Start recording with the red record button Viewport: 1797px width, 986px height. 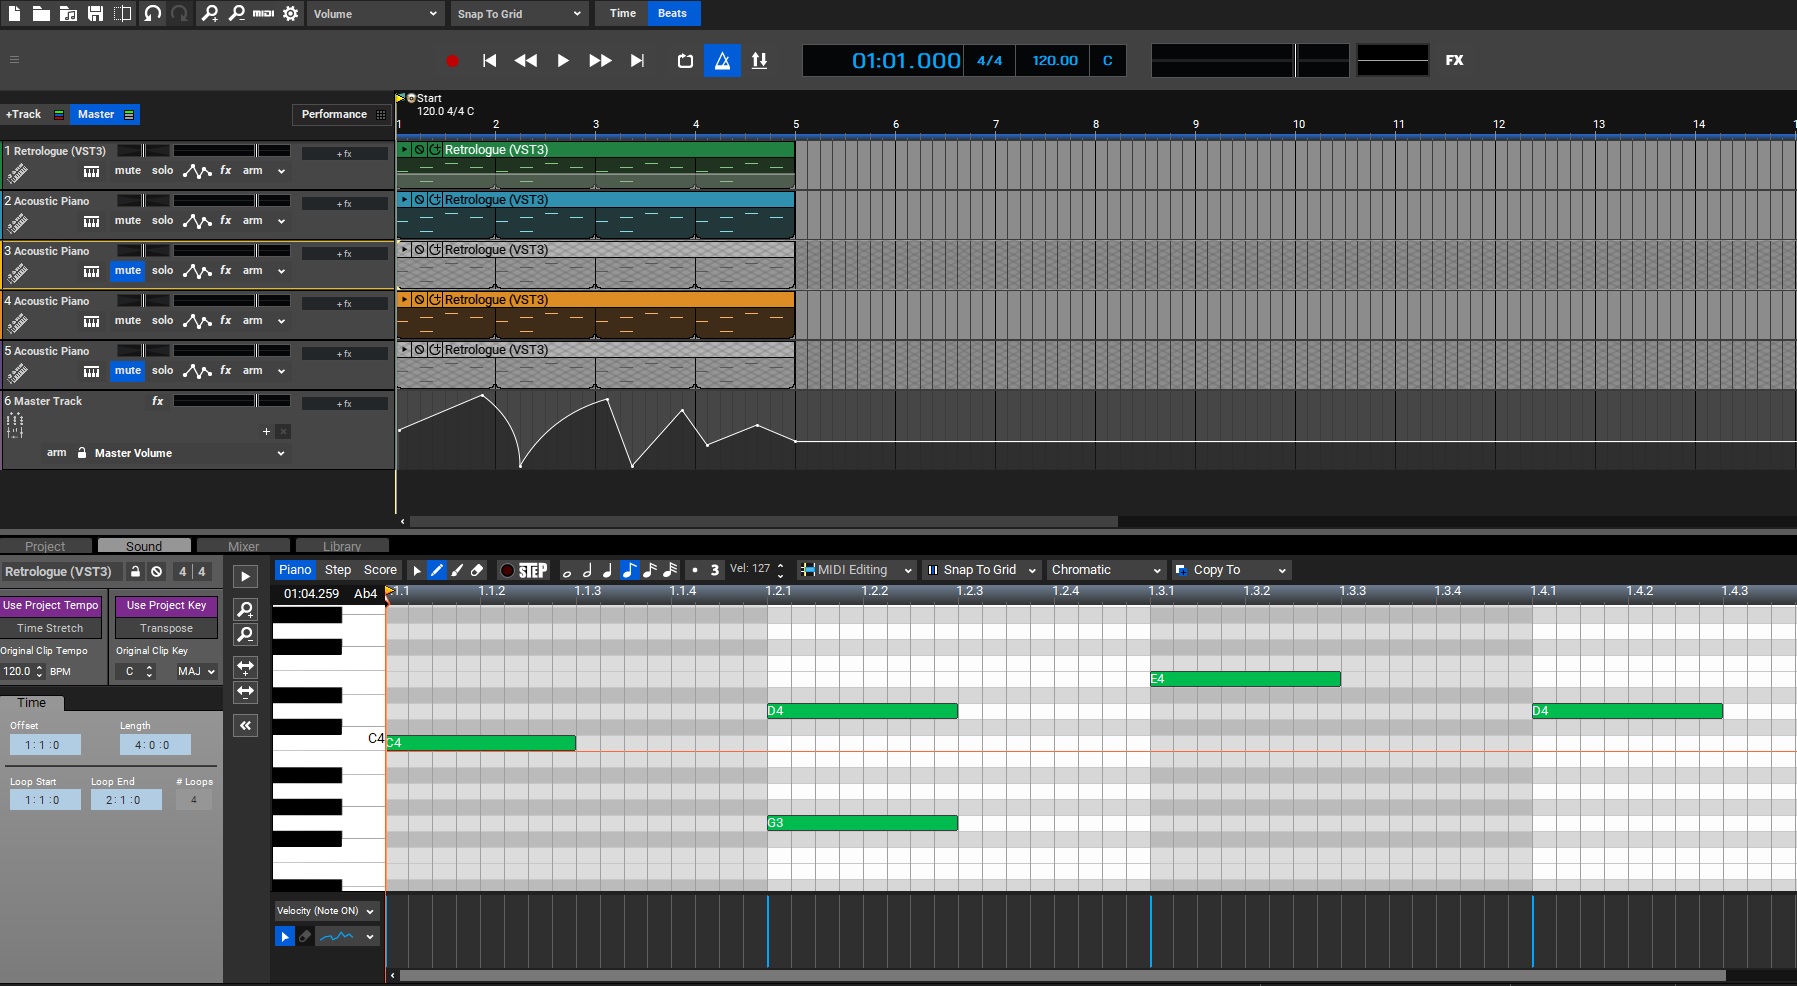(x=452, y=60)
